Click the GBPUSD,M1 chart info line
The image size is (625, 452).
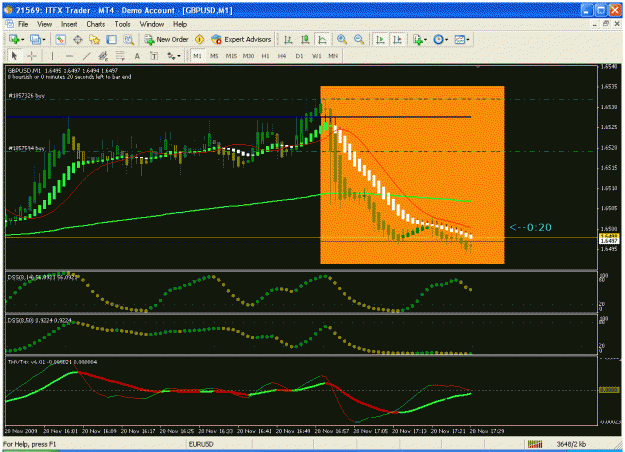pyautogui.click(x=63, y=71)
